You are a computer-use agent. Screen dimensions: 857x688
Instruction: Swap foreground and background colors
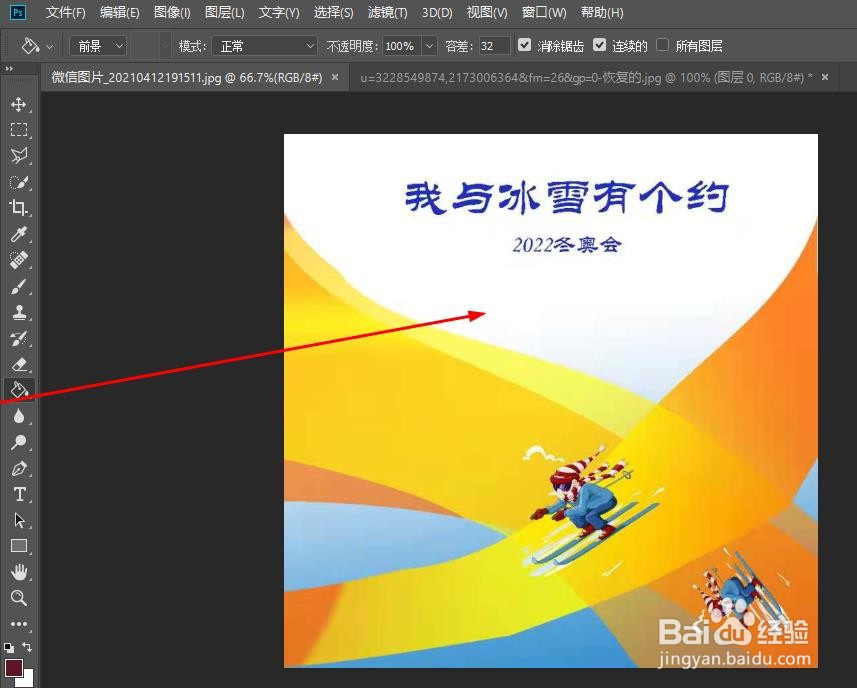[x=27, y=647]
